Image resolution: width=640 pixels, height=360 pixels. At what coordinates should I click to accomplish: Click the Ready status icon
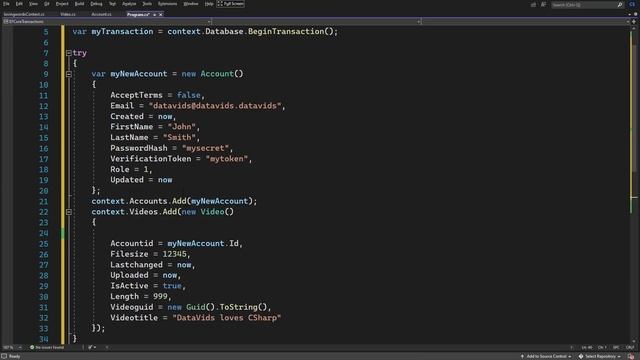4,356
